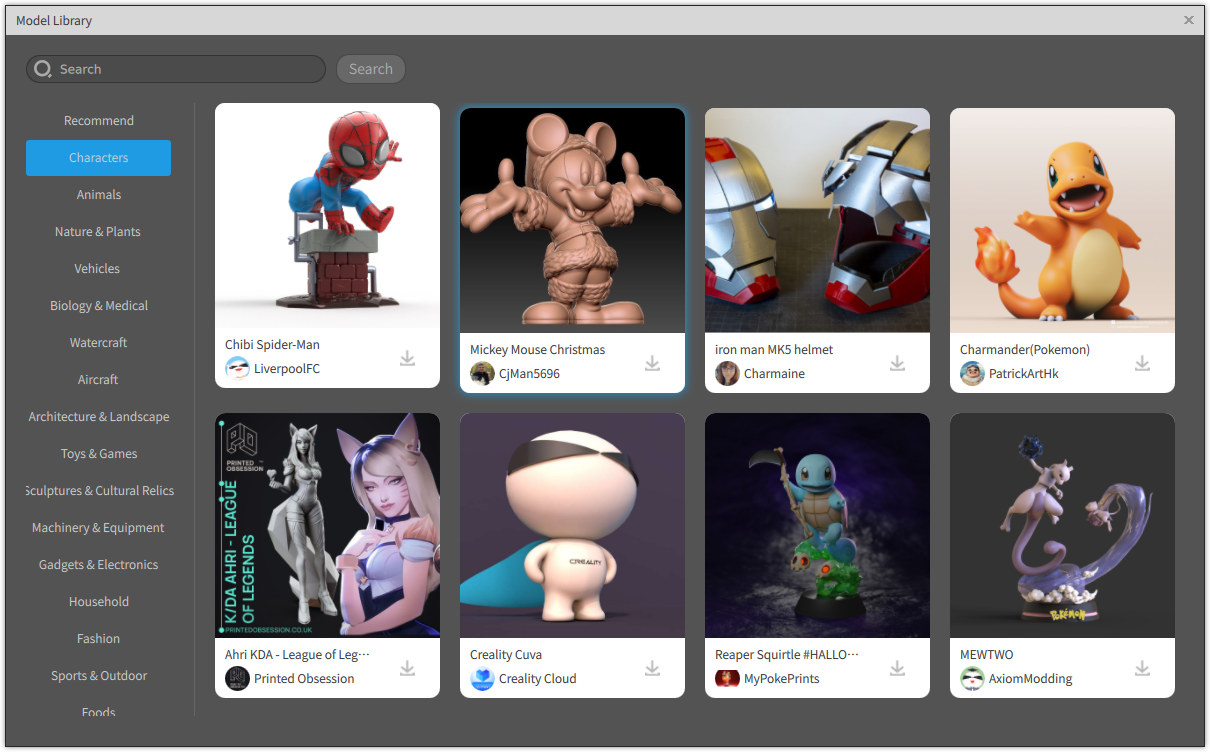Select the Gadgets & Electronics category
1210x752 pixels.
coord(98,565)
